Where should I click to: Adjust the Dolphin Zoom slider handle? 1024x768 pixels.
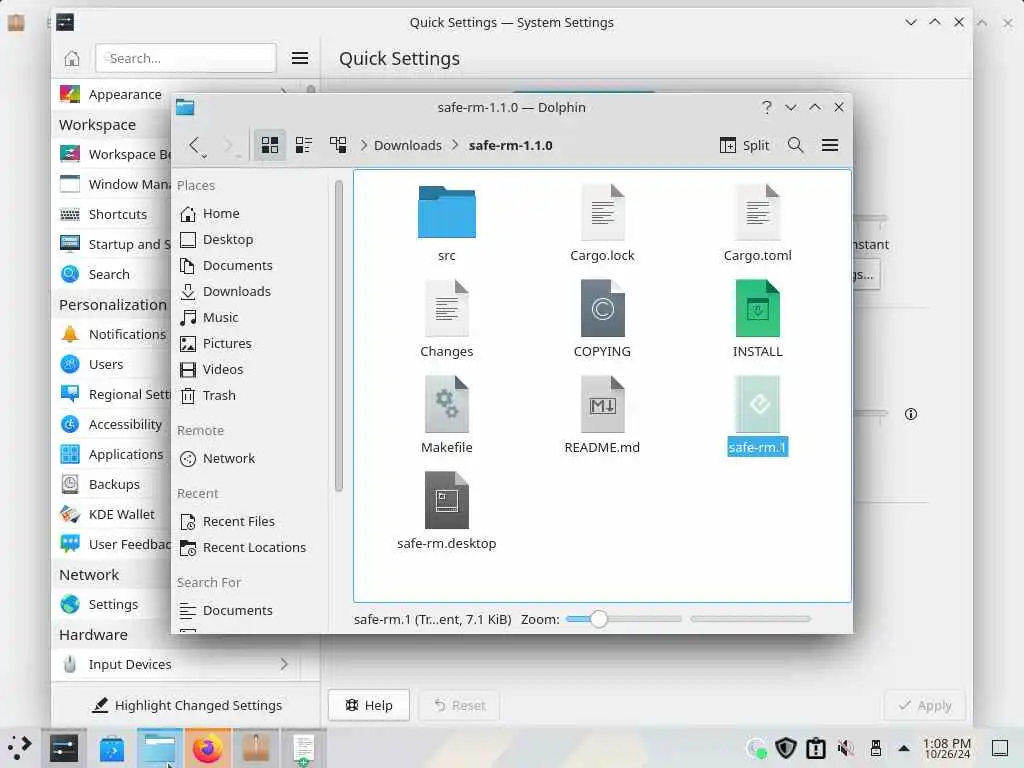(x=598, y=619)
